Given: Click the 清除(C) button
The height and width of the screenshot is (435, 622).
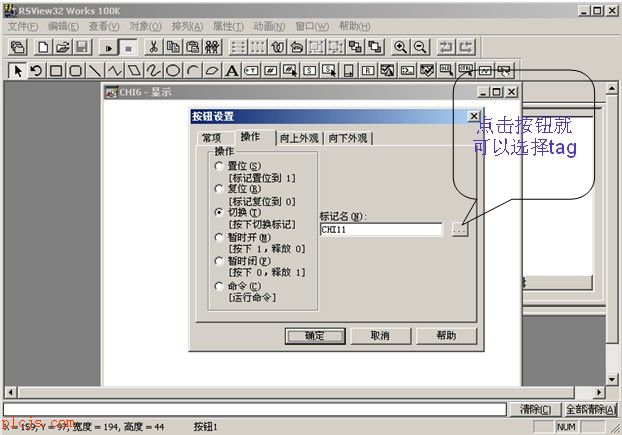Looking at the screenshot, I should pyautogui.click(x=535, y=409).
